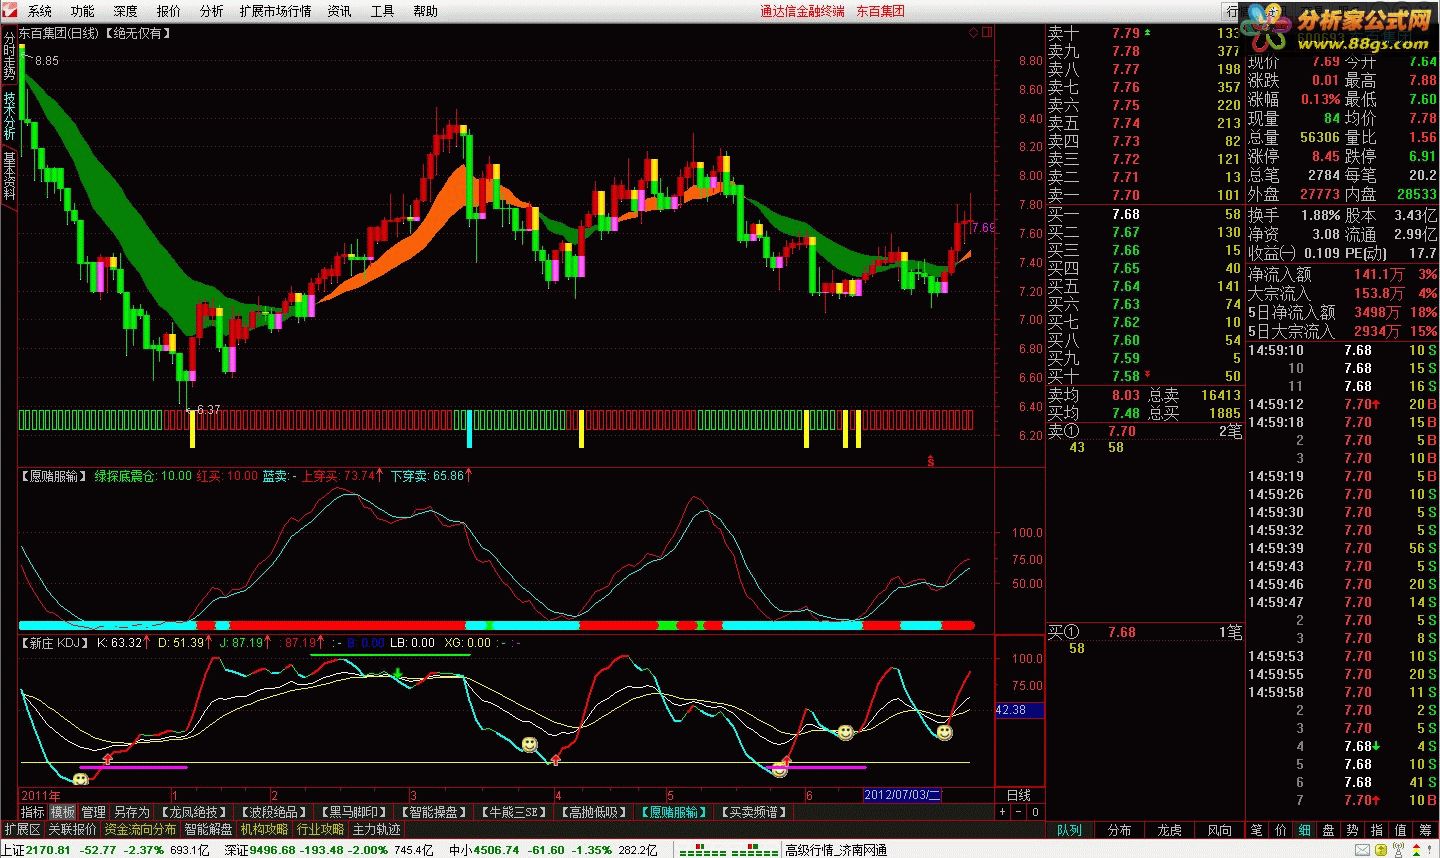The image size is (1440, 858).
Task: Click the split-window square icon beside the diamond
Action: [x=987, y=33]
